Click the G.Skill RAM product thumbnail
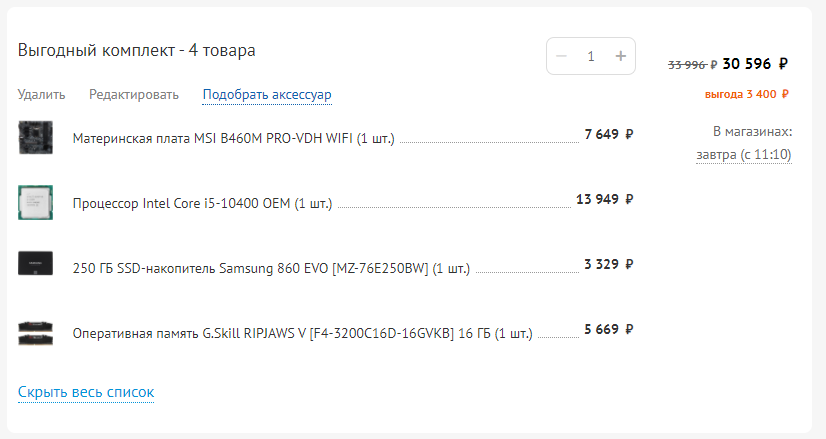The height and width of the screenshot is (439, 826). click(x=35, y=332)
